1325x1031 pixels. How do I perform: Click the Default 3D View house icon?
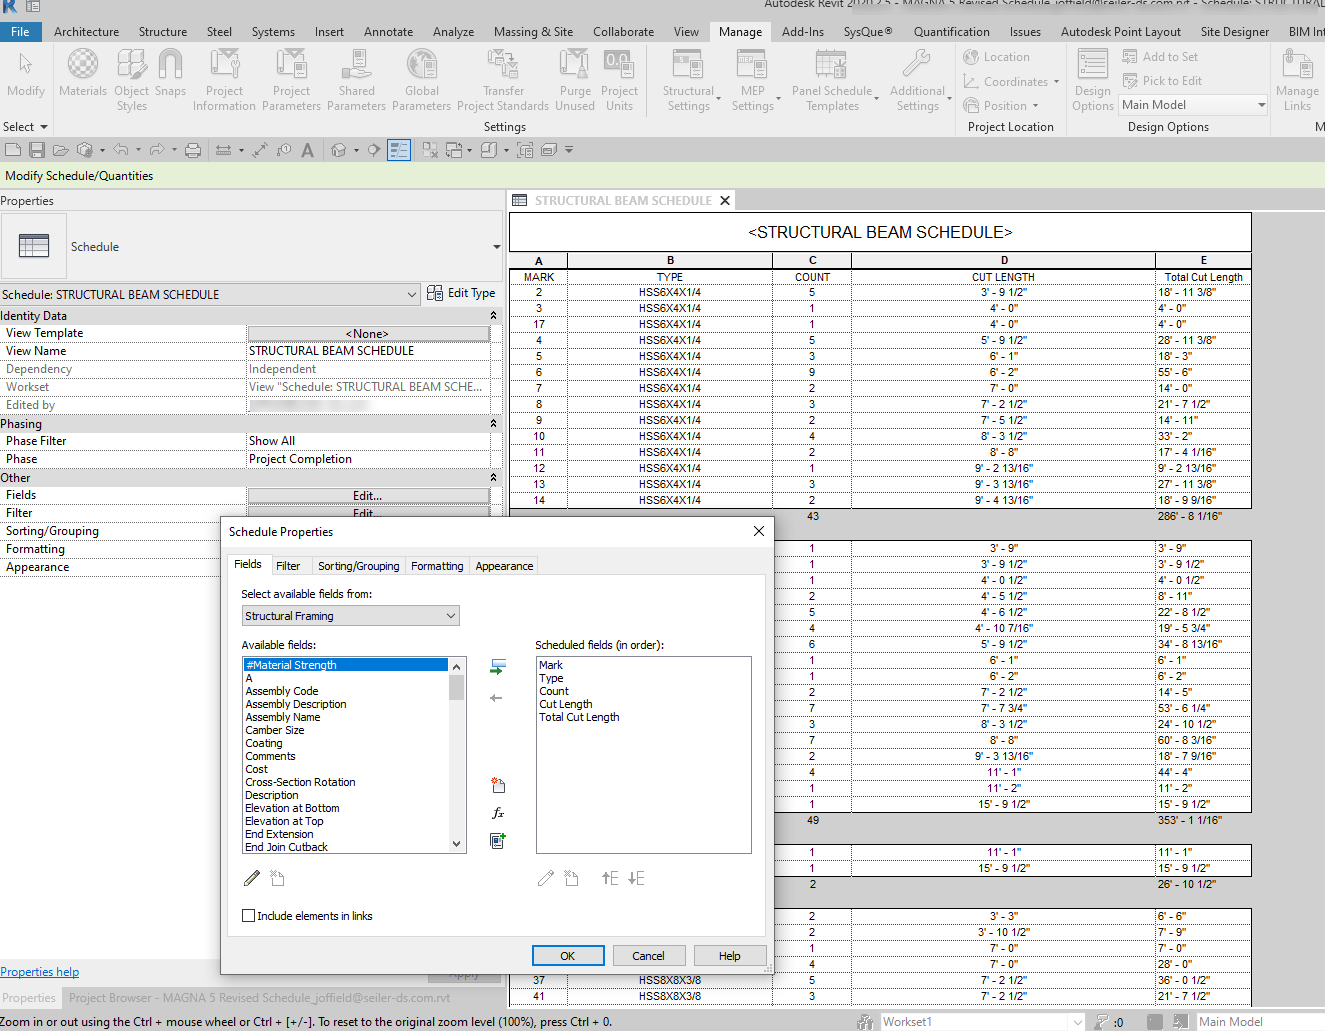(x=339, y=150)
